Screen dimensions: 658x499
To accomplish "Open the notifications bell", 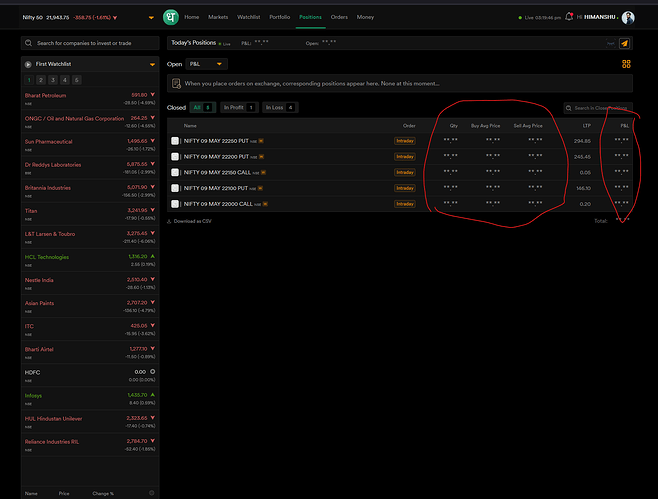I will (569, 17).
